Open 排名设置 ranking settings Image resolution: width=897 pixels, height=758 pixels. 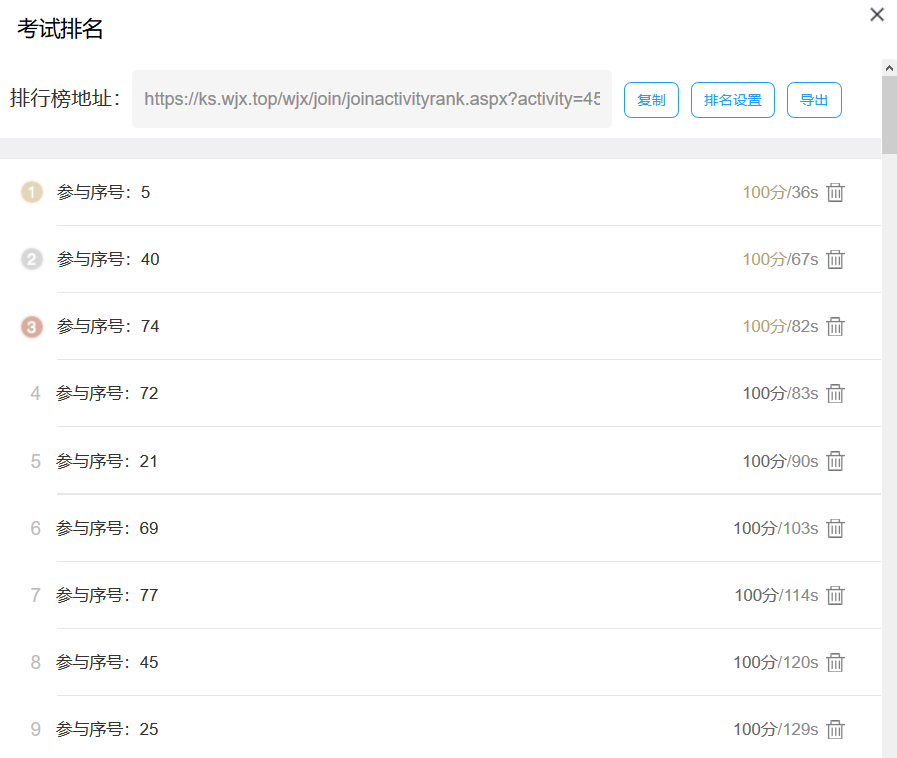(732, 100)
